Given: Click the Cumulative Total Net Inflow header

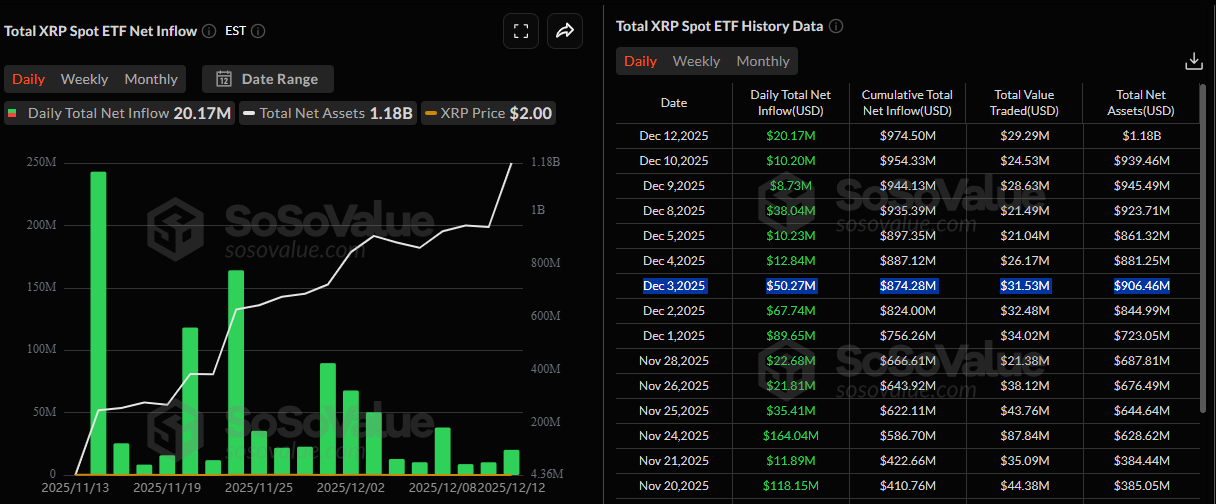Looking at the screenshot, I should (x=907, y=102).
